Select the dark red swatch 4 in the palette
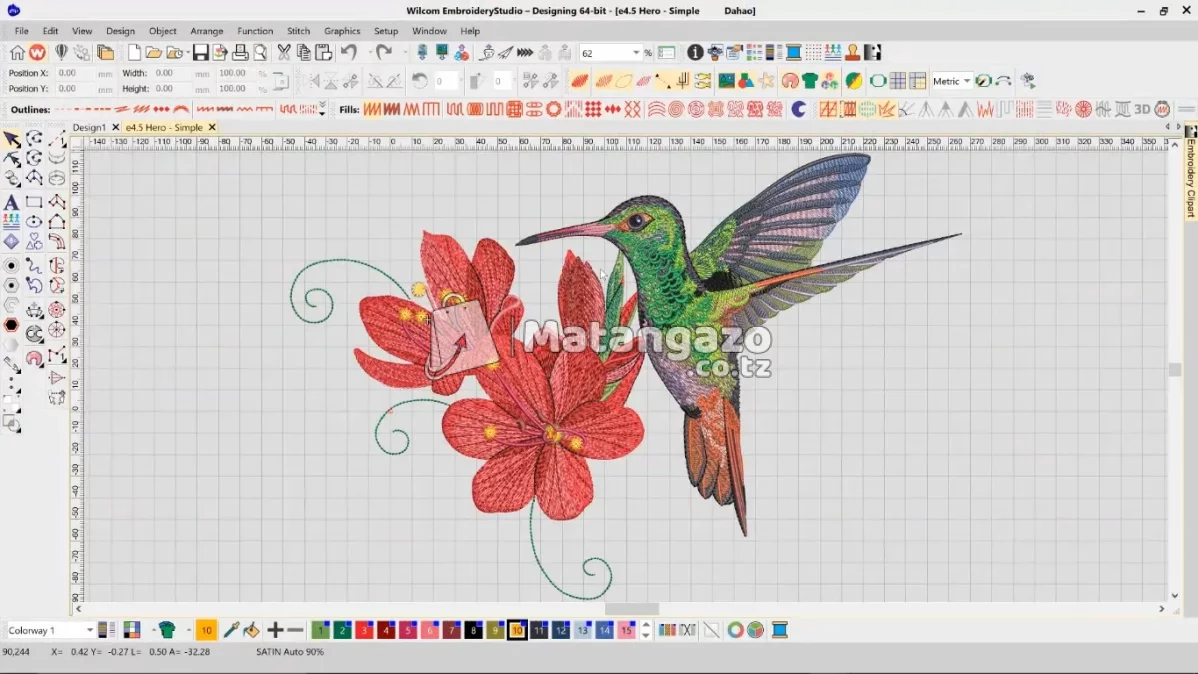This screenshot has height=674, width=1198. coord(384,630)
